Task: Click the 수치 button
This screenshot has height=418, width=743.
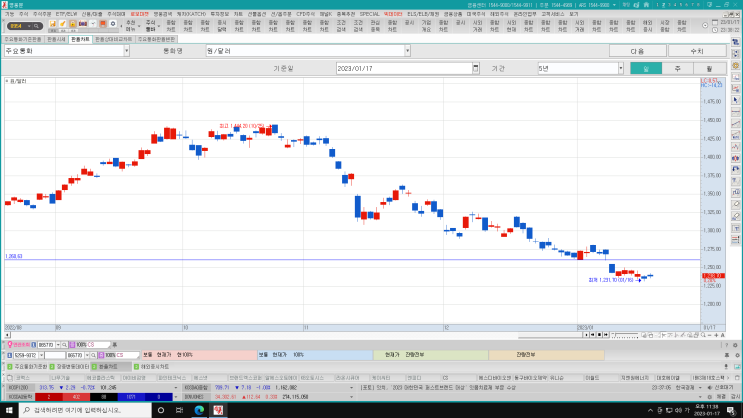Action: tap(697, 51)
